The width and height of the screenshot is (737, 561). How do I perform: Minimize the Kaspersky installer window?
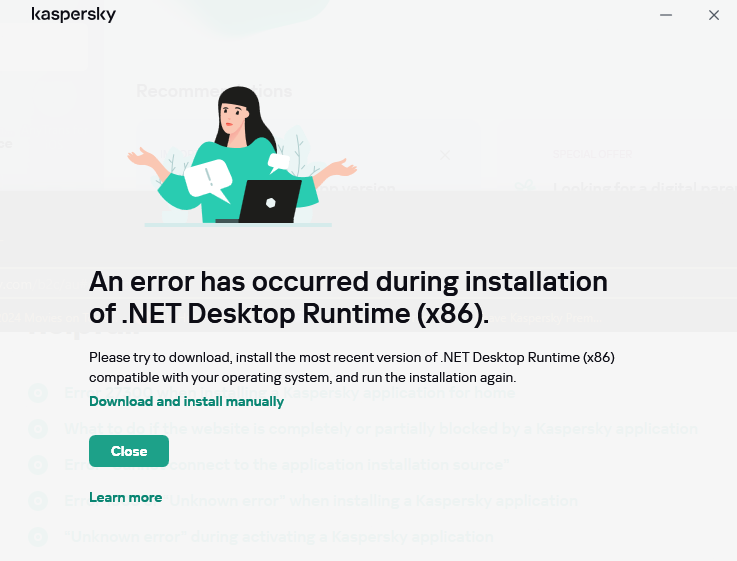tap(666, 15)
